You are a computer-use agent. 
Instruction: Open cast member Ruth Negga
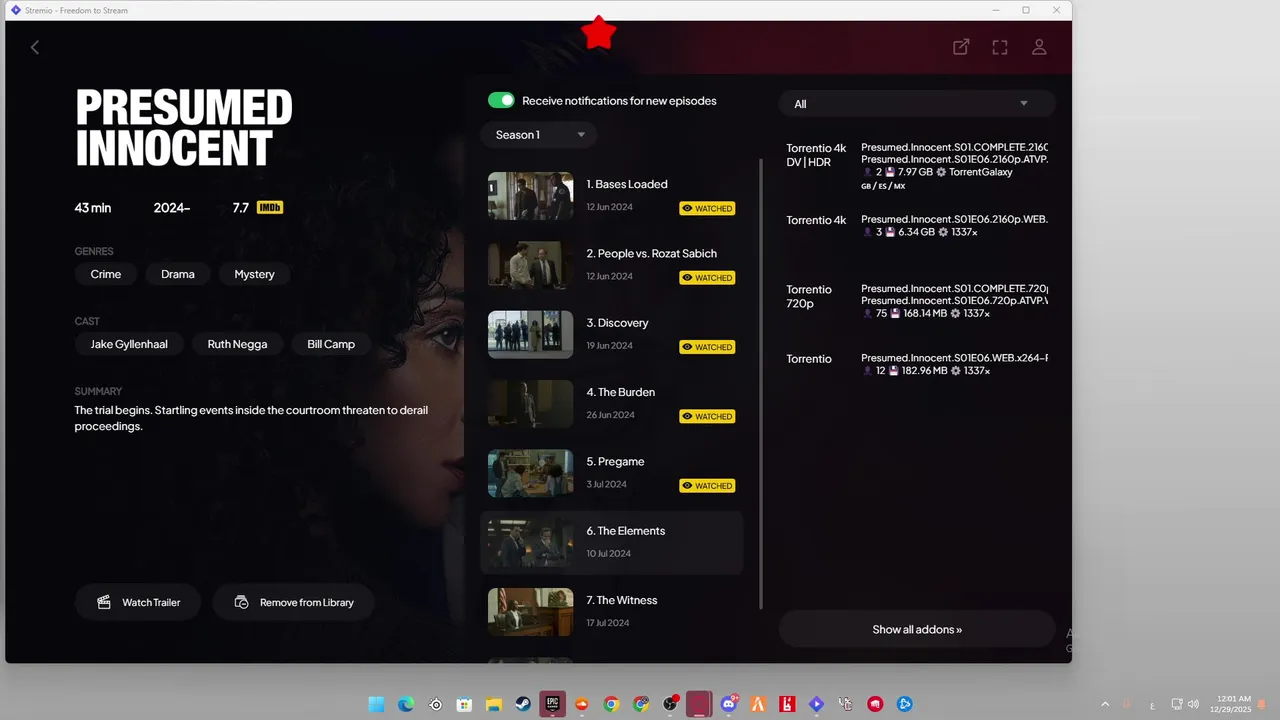pyautogui.click(x=238, y=344)
